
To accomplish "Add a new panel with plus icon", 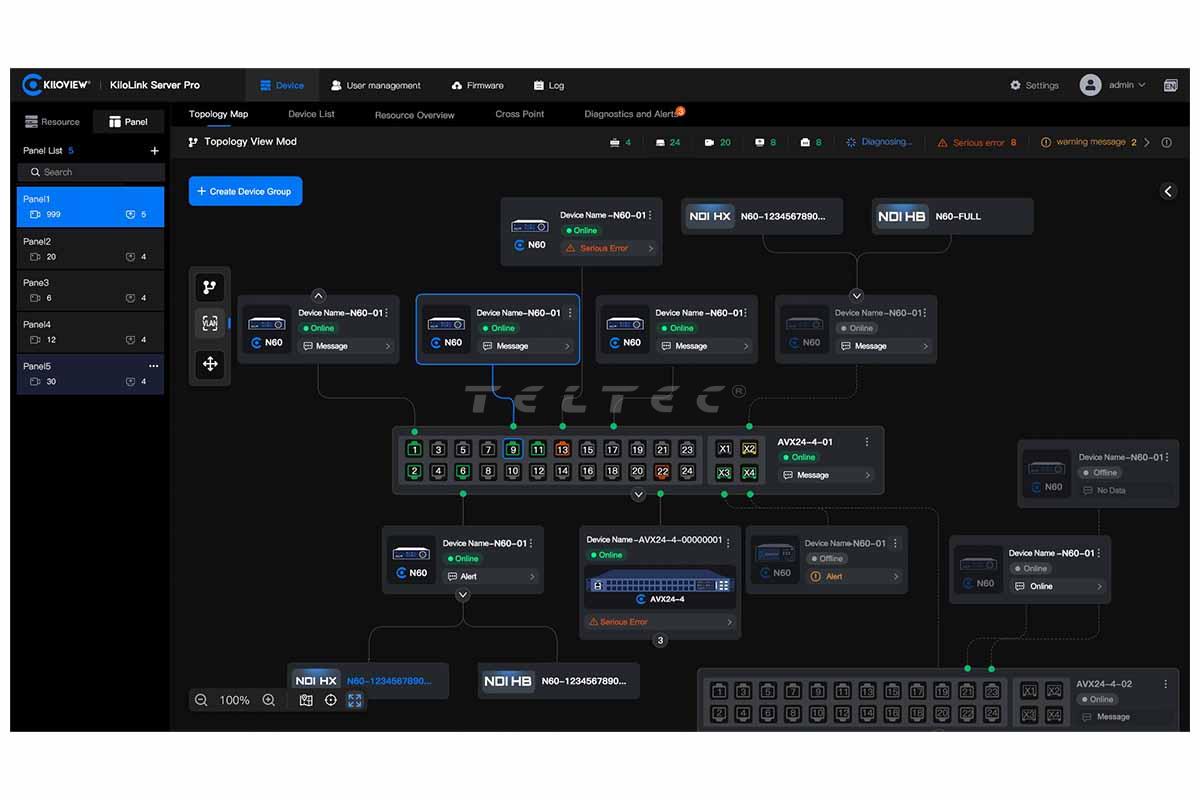I will 154,151.
